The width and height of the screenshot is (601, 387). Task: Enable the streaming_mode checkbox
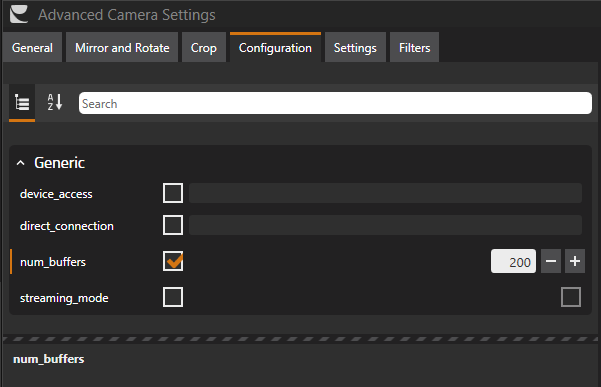173,297
